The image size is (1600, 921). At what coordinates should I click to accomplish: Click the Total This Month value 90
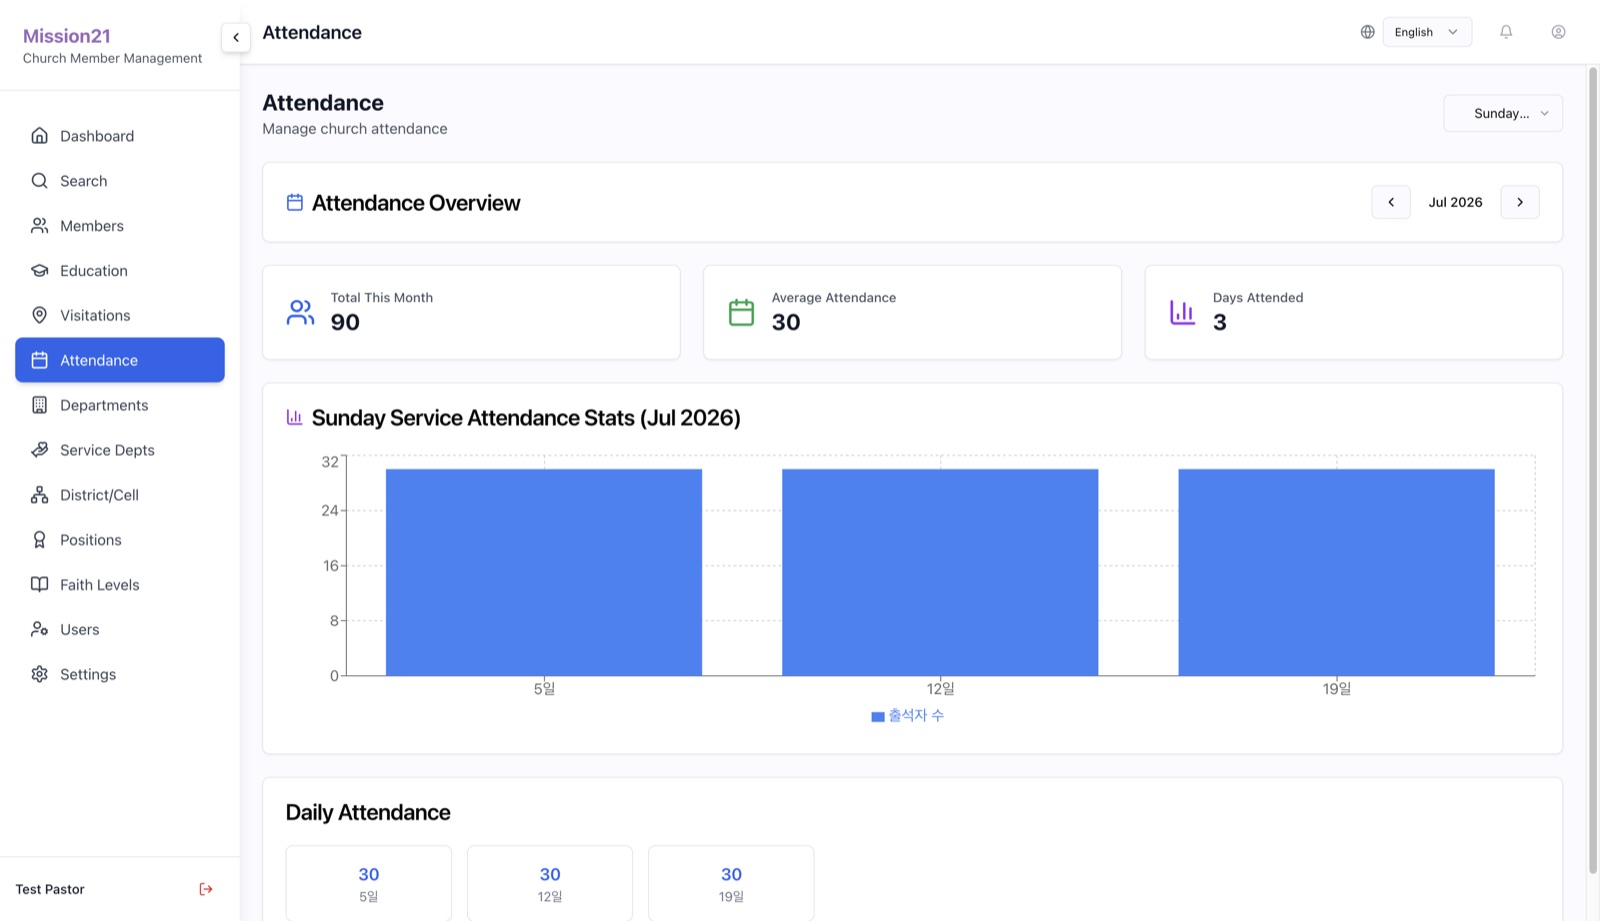tap(345, 322)
